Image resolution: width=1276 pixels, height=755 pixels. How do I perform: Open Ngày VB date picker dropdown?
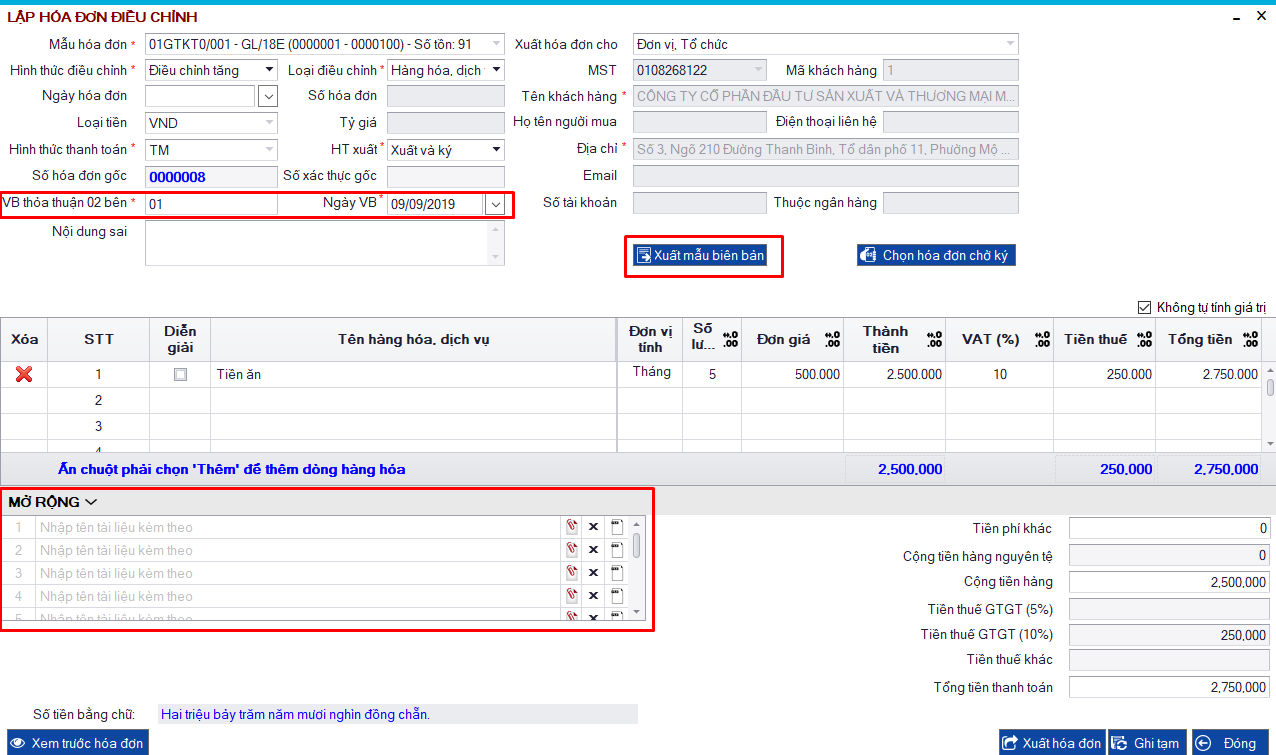coord(495,204)
